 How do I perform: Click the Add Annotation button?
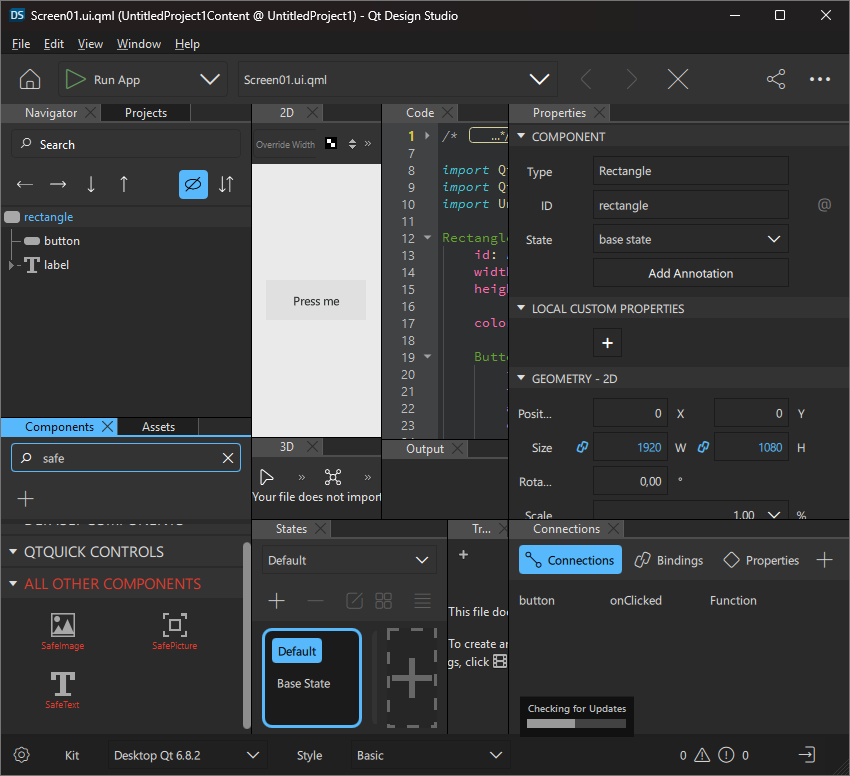(691, 273)
